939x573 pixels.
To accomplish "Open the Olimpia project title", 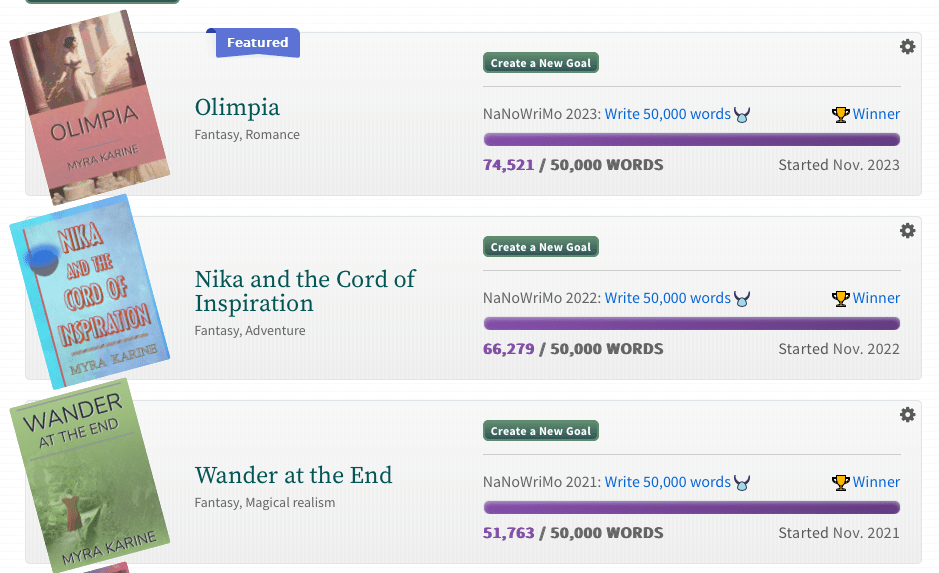I will point(237,107).
